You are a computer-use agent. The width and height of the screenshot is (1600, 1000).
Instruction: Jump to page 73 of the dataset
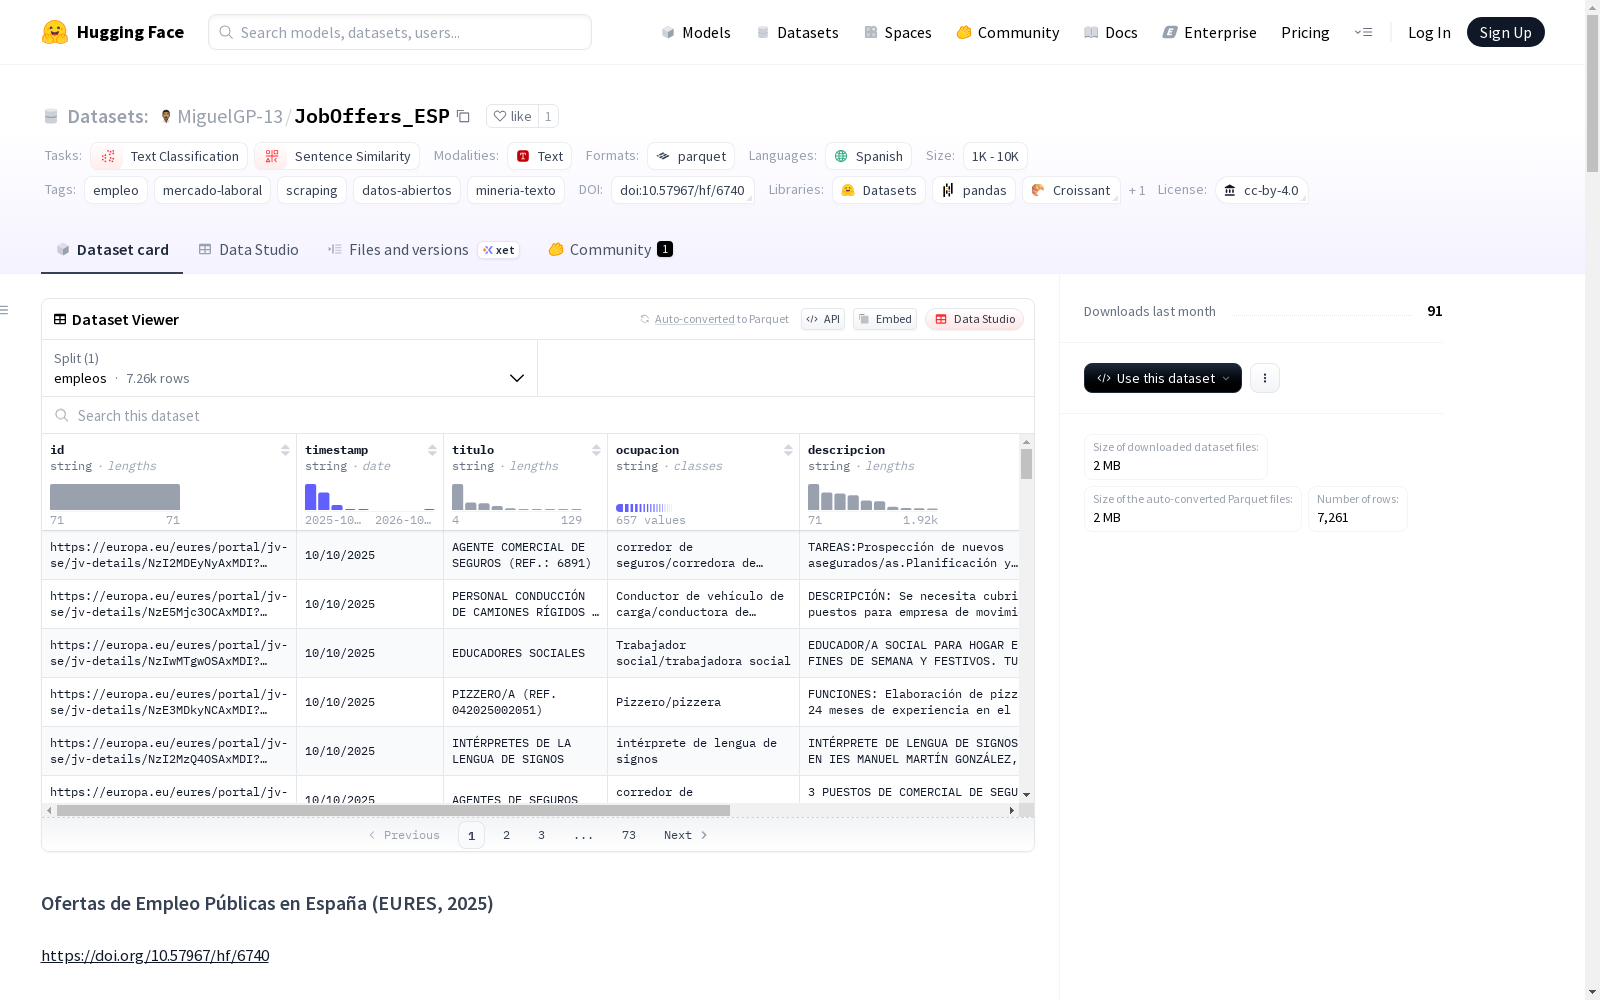coord(629,835)
